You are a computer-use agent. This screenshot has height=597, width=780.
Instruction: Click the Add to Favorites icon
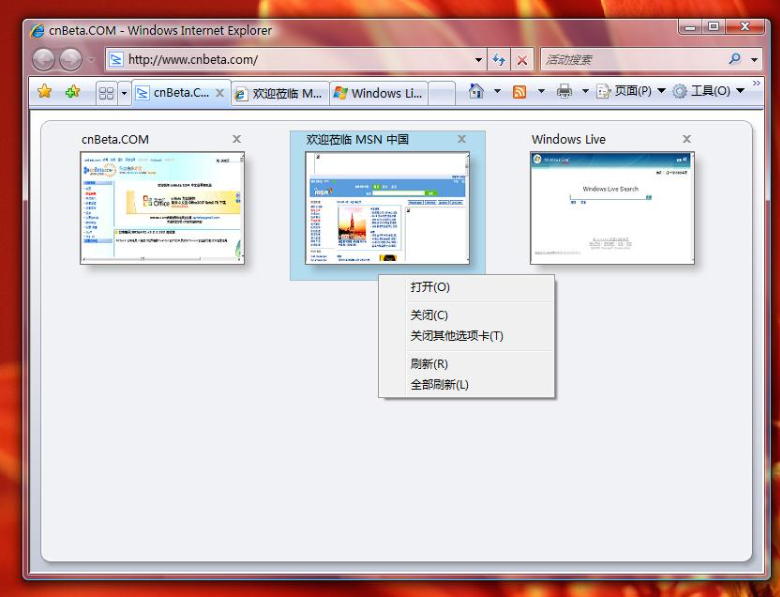tap(73, 92)
